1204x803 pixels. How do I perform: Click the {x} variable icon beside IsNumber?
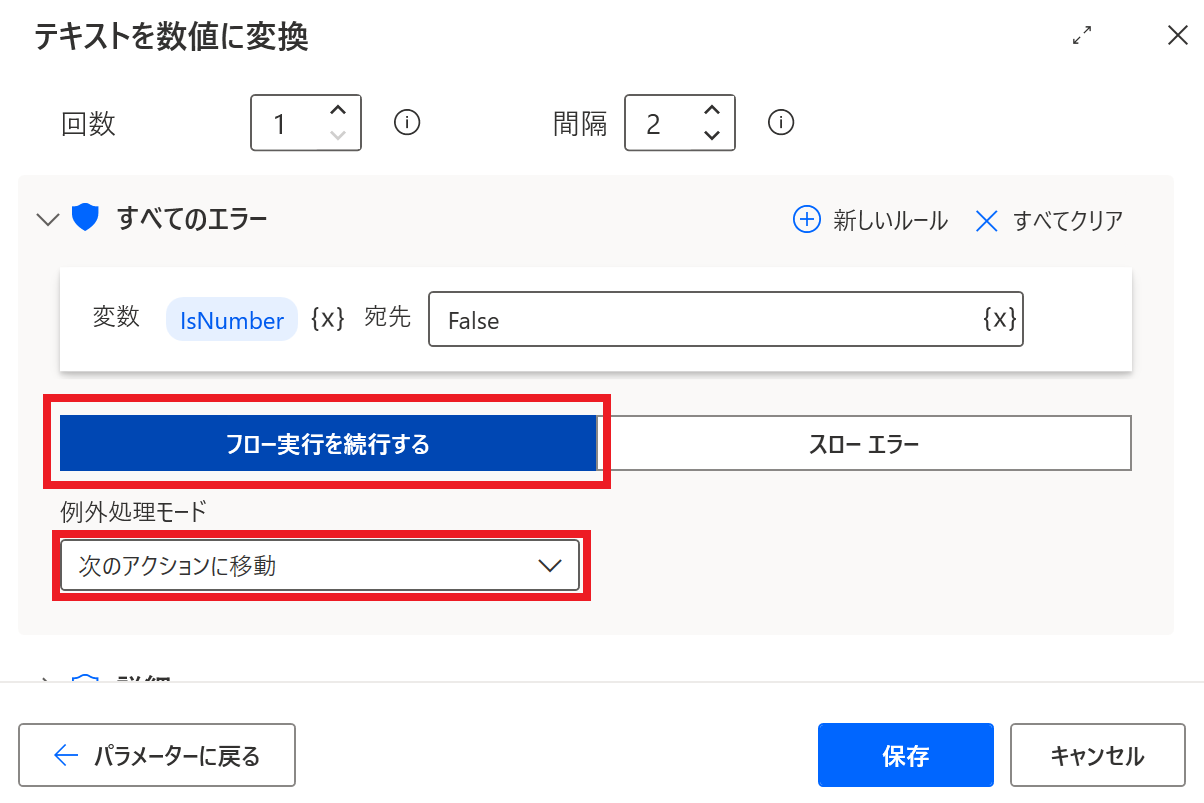(x=328, y=319)
